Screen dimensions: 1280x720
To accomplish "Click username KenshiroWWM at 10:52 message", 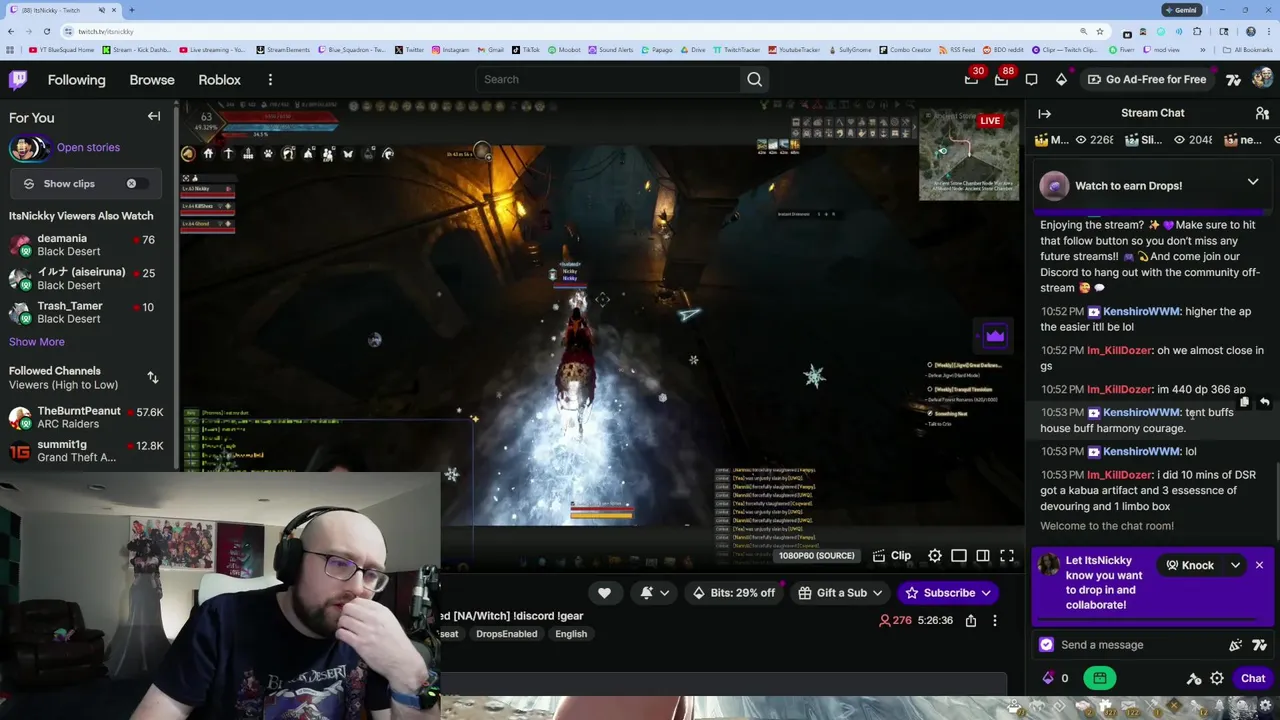I will pyautogui.click(x=1141, y=311).
